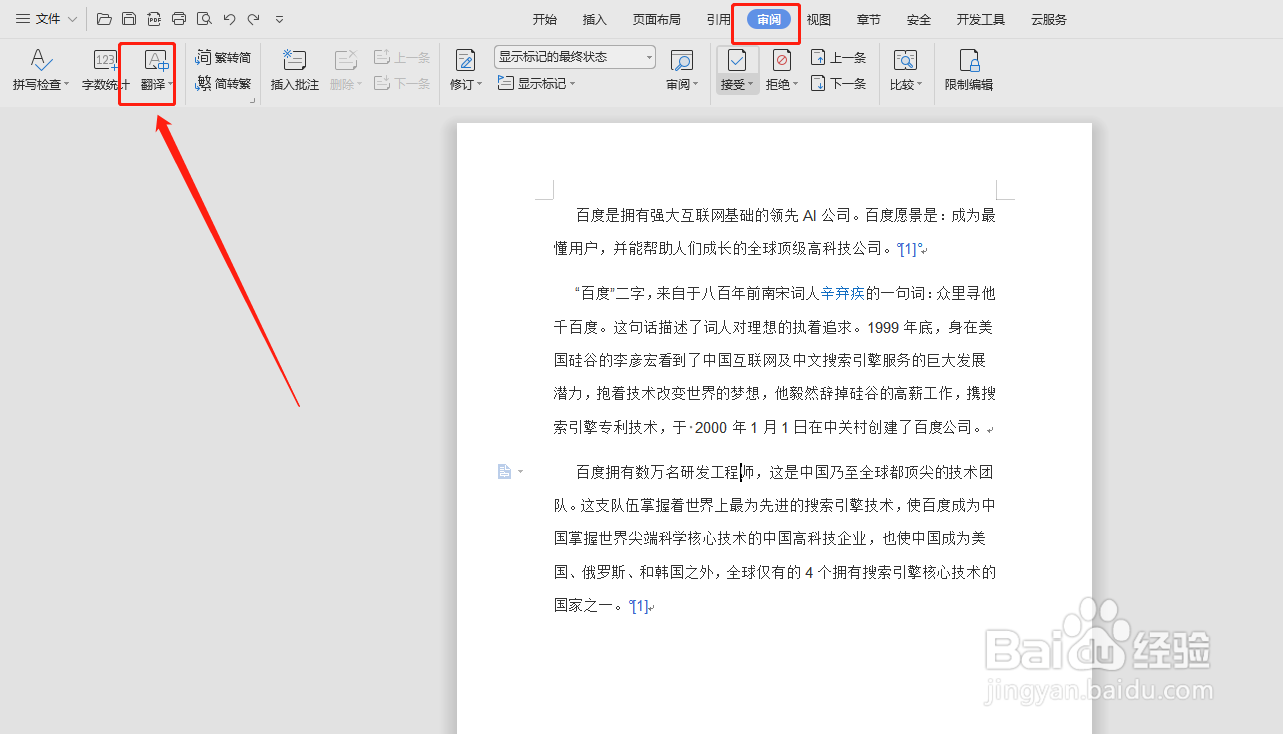Click the text 千百度 in second paragraph

pos(577,327)
